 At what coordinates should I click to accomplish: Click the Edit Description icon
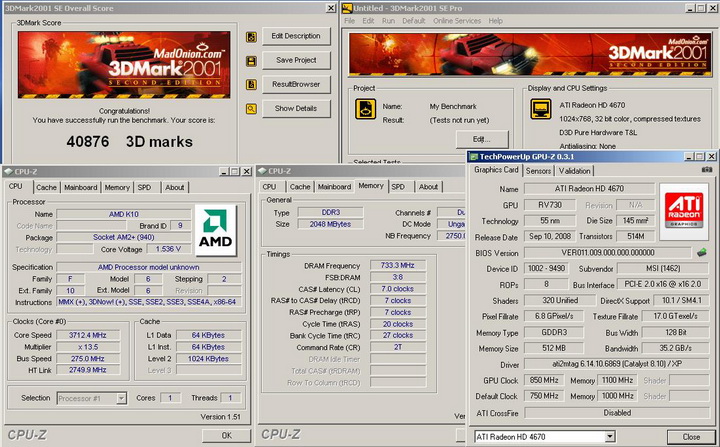point(251,37)
